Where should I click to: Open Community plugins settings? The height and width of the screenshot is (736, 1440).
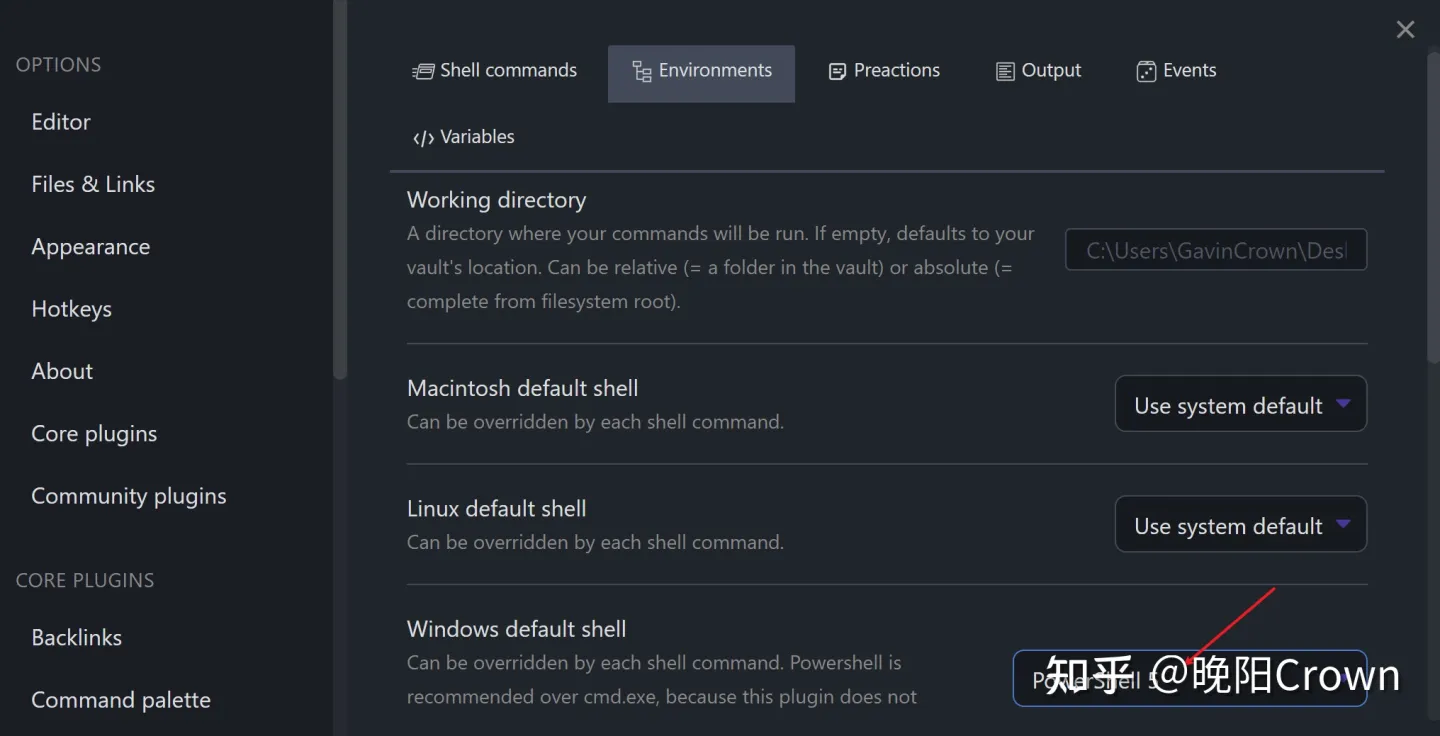pos(129,496)
